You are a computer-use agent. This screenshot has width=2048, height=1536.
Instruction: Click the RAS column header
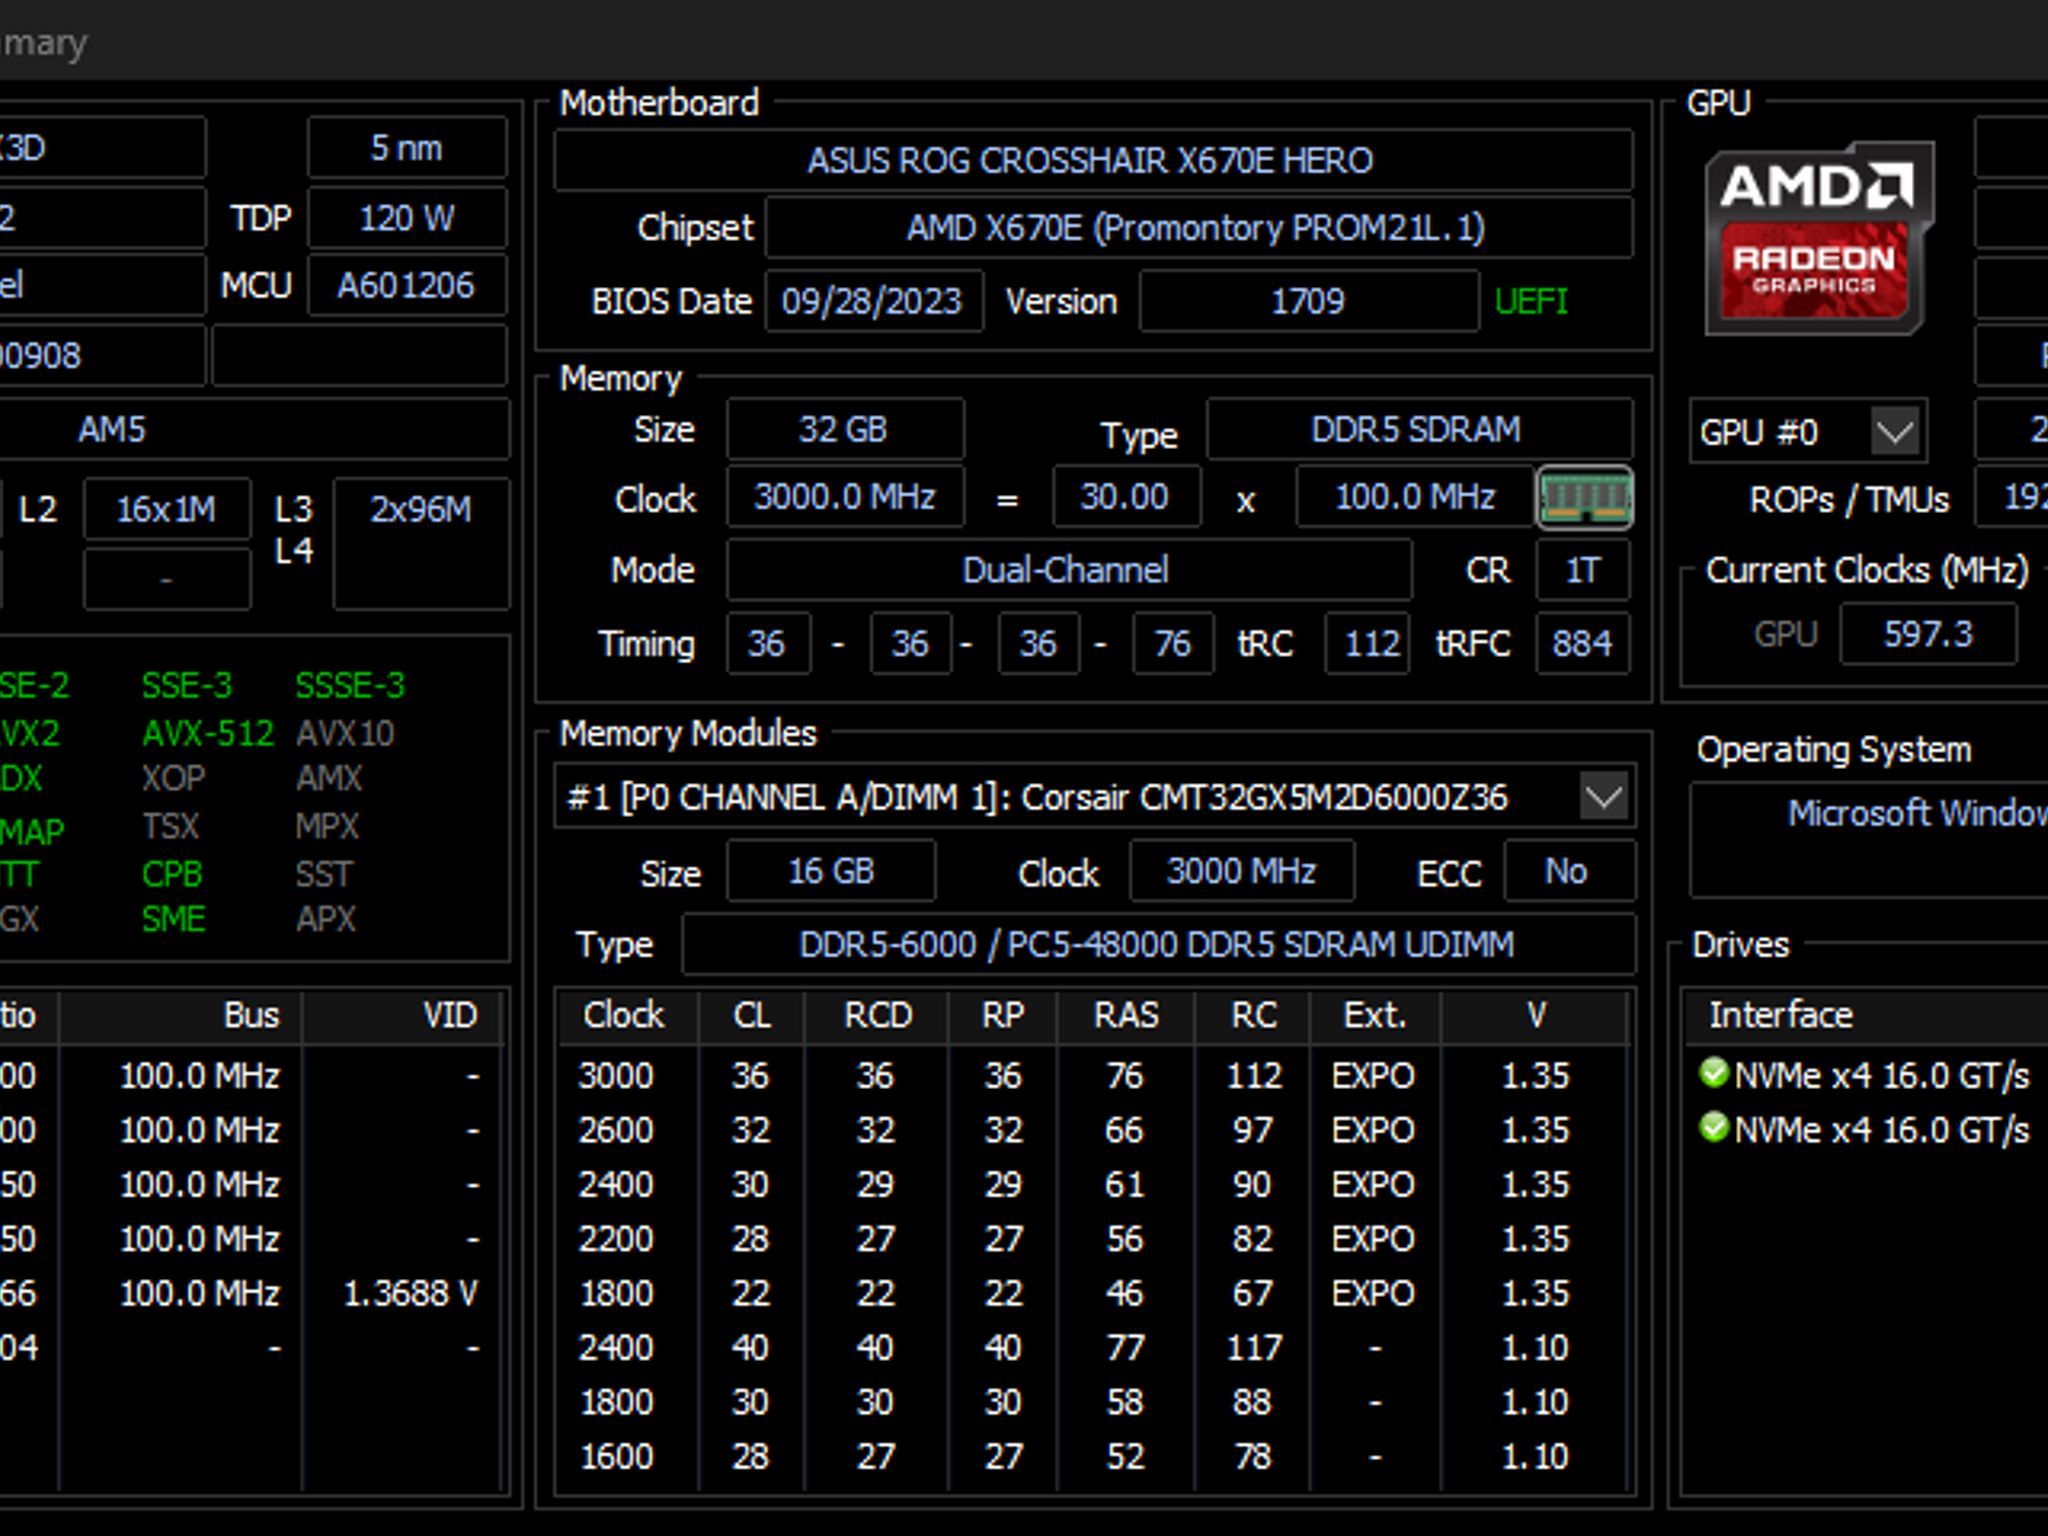(1125, 1015)
